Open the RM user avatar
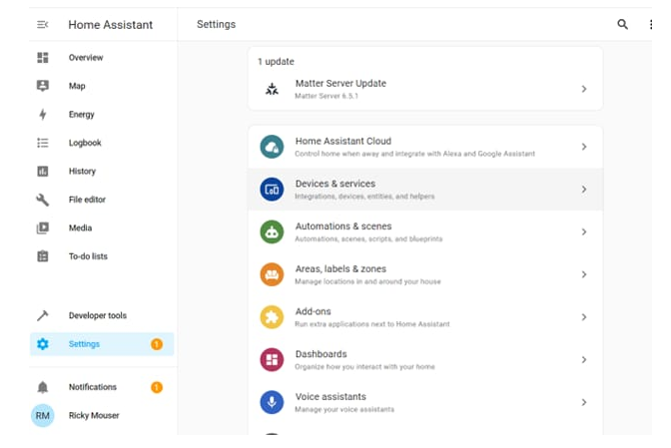The image size is (671, 448). coord(42,415)
